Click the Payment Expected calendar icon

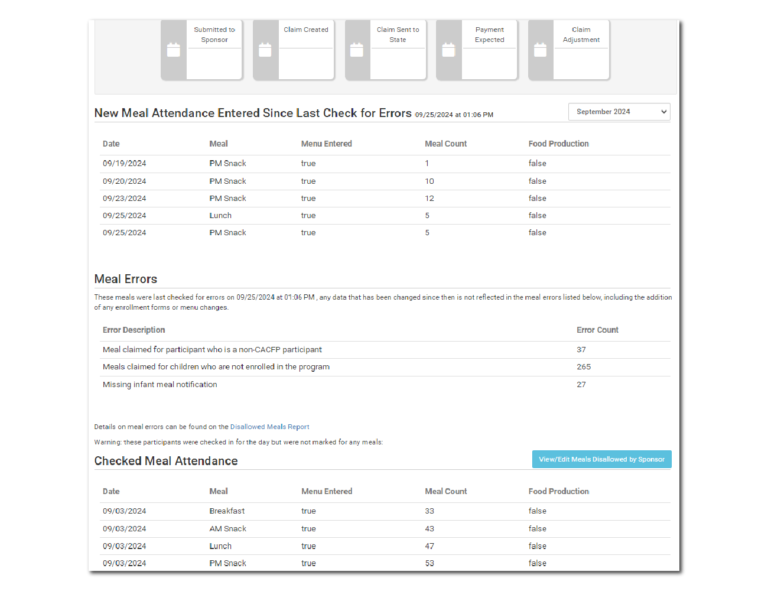click(x=448, y=50)
